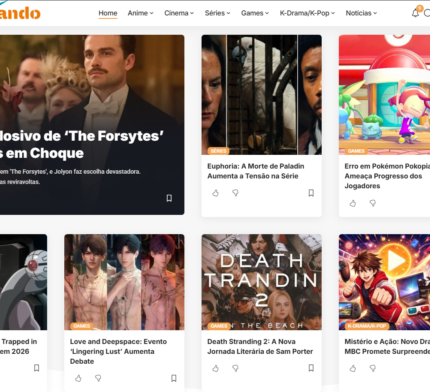Like the Euphoria Paladin article
The image size is (430, 392).
point(216,193)
